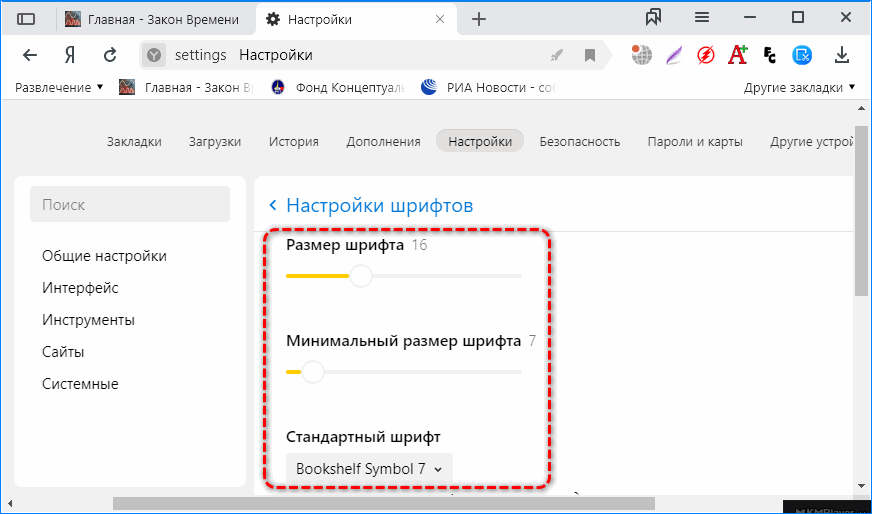Open the black Fc extension icon
This screenshot has height=514, width=872.
click(770, 55)
